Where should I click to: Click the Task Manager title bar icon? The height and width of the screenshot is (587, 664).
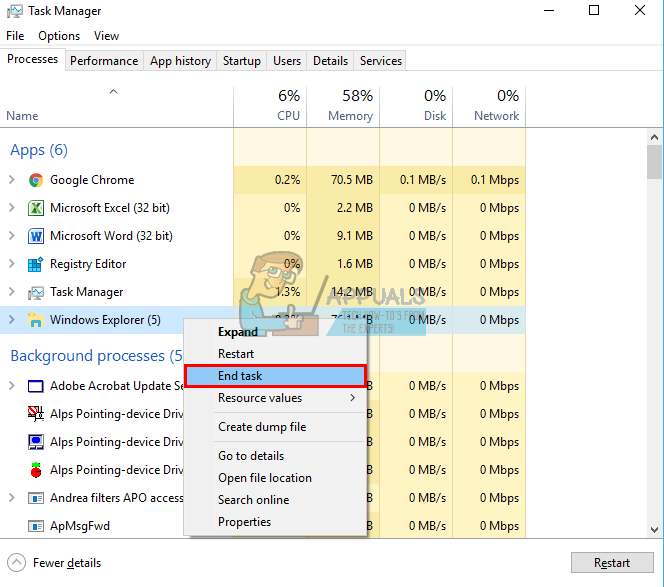[x=15, y=11]
